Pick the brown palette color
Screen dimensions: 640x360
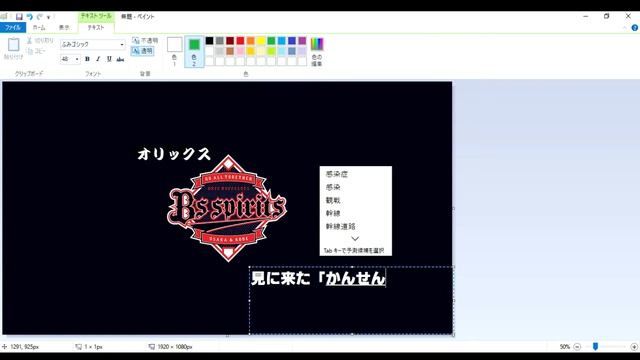230,51
